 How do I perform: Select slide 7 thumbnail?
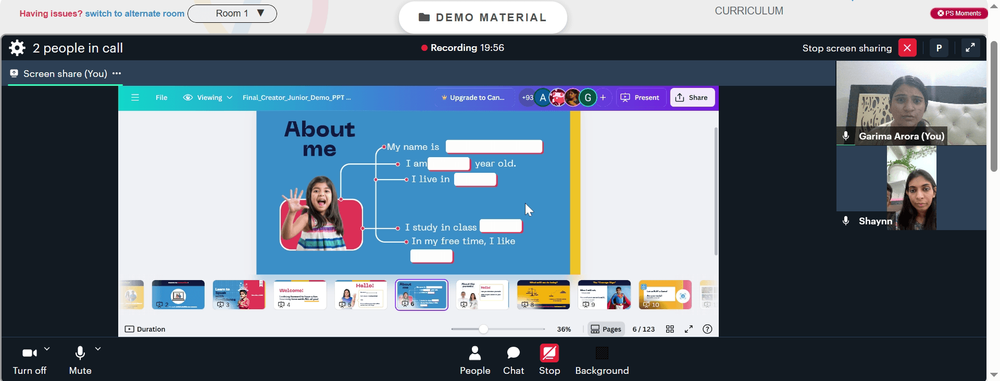pos(482,295)
